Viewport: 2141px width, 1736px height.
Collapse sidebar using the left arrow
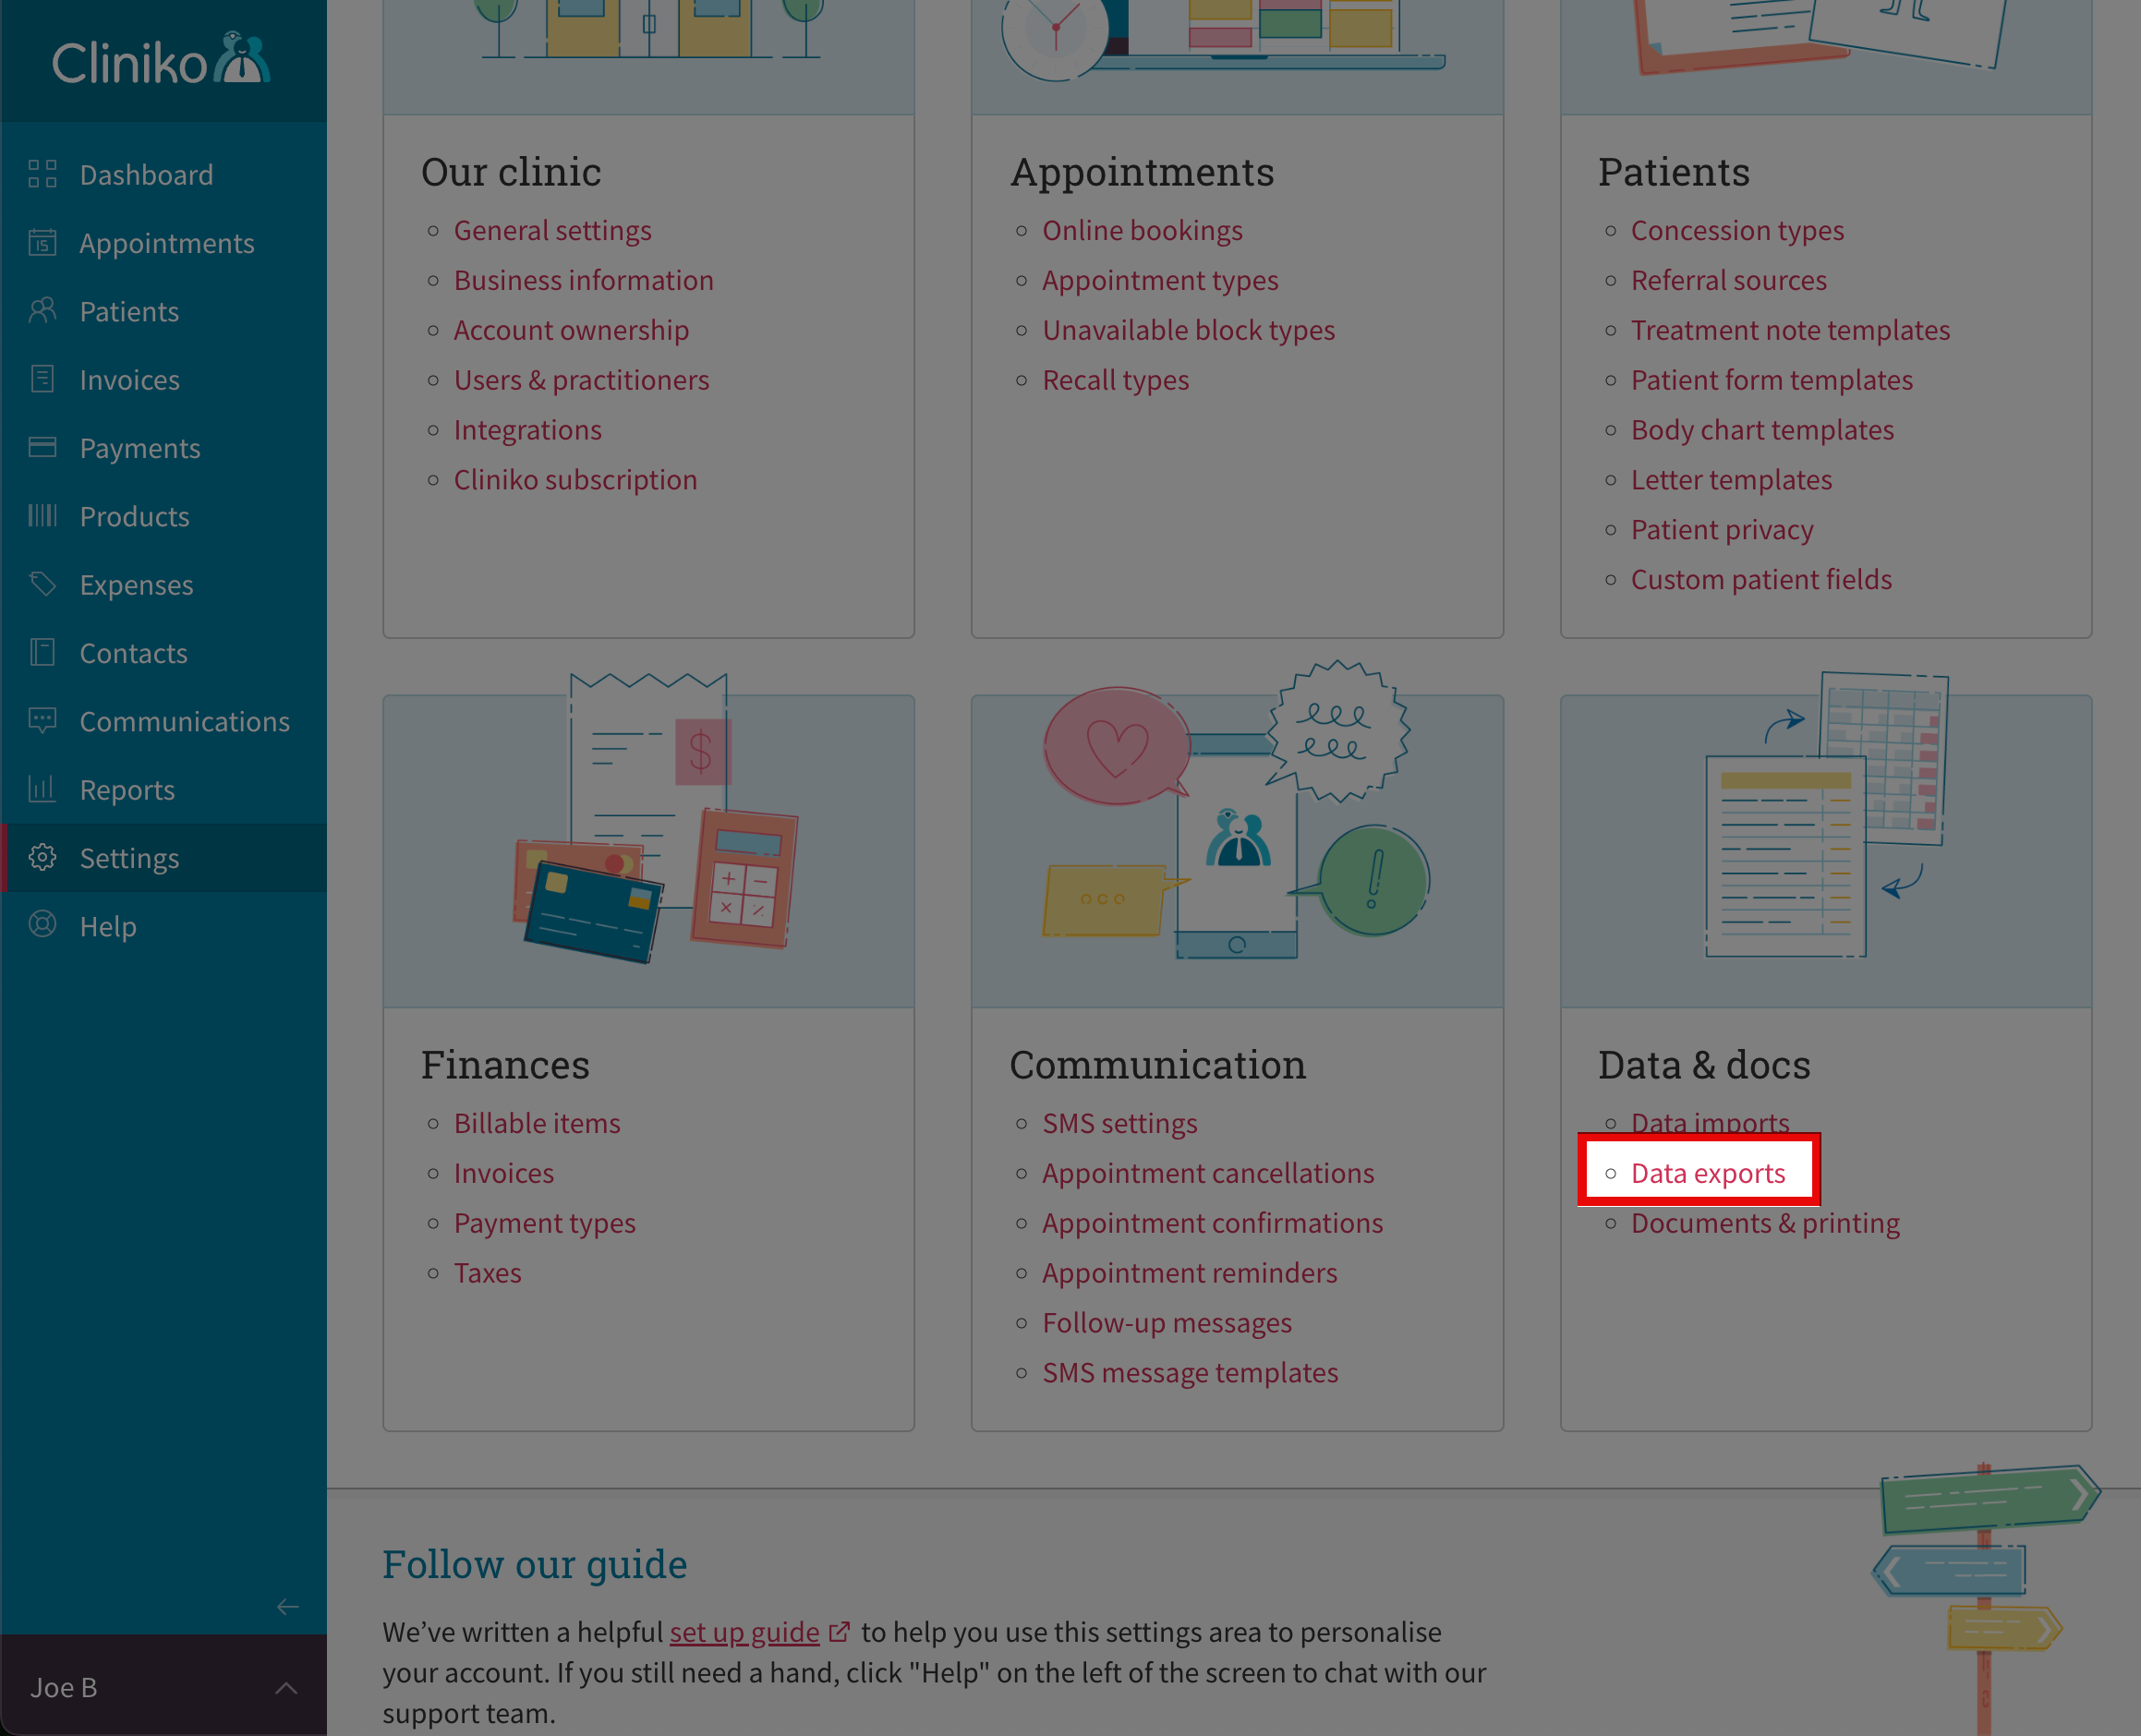288,1607
